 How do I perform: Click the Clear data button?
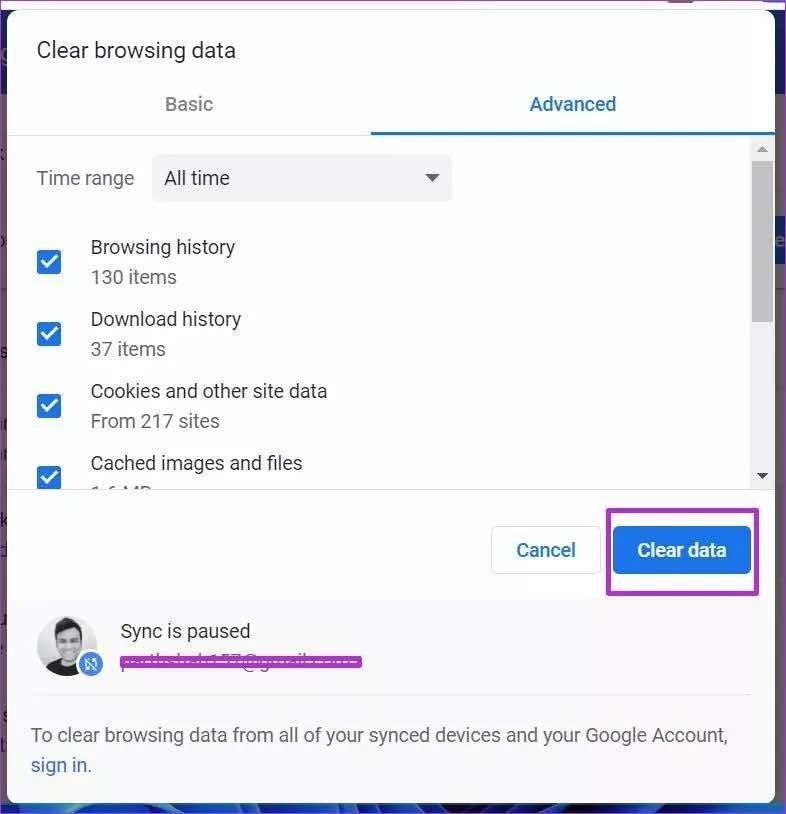tap(682, 550)
